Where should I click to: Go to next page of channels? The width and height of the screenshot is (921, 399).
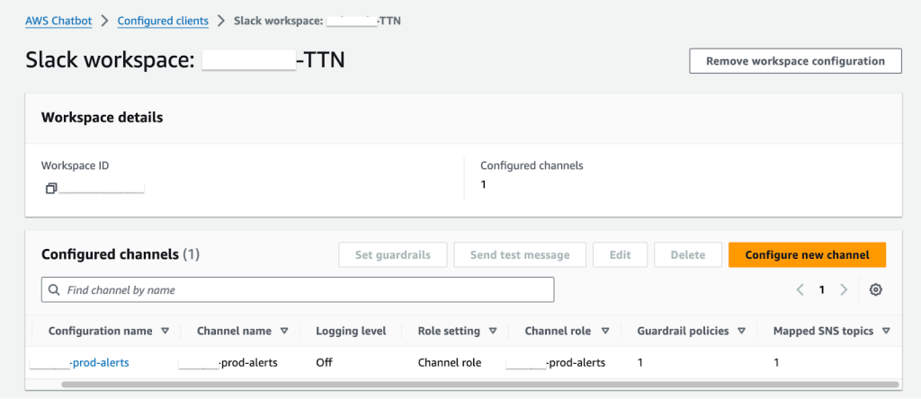(843, 290)
